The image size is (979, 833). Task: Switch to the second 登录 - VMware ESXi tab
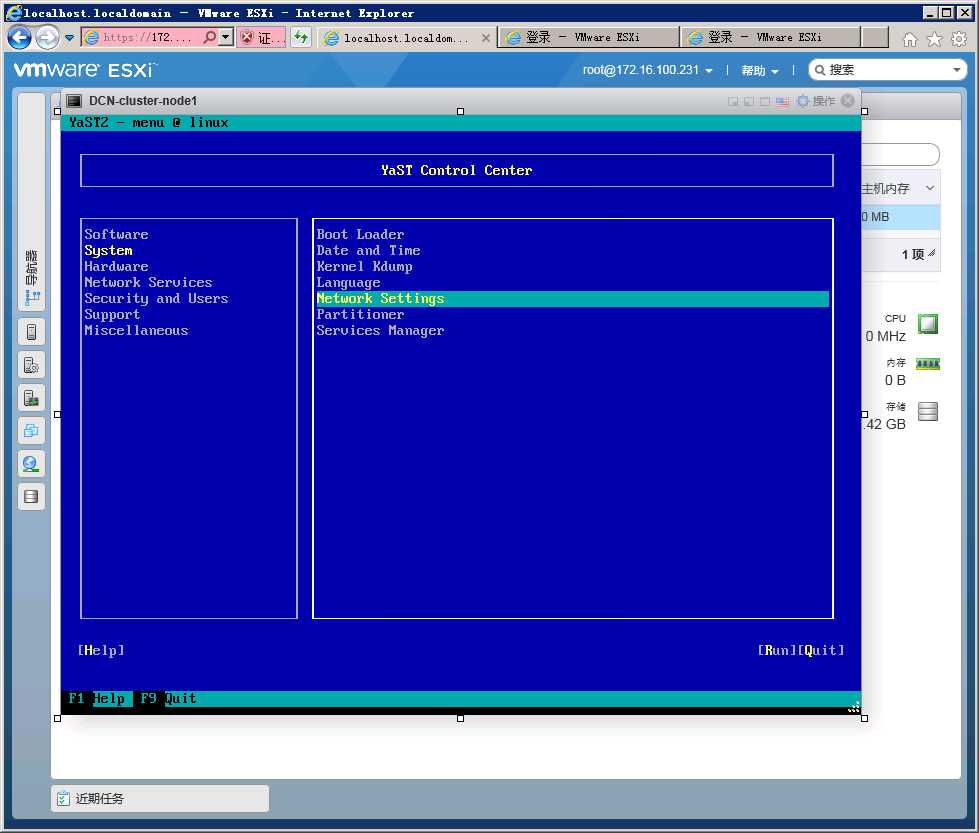[770, 37]
